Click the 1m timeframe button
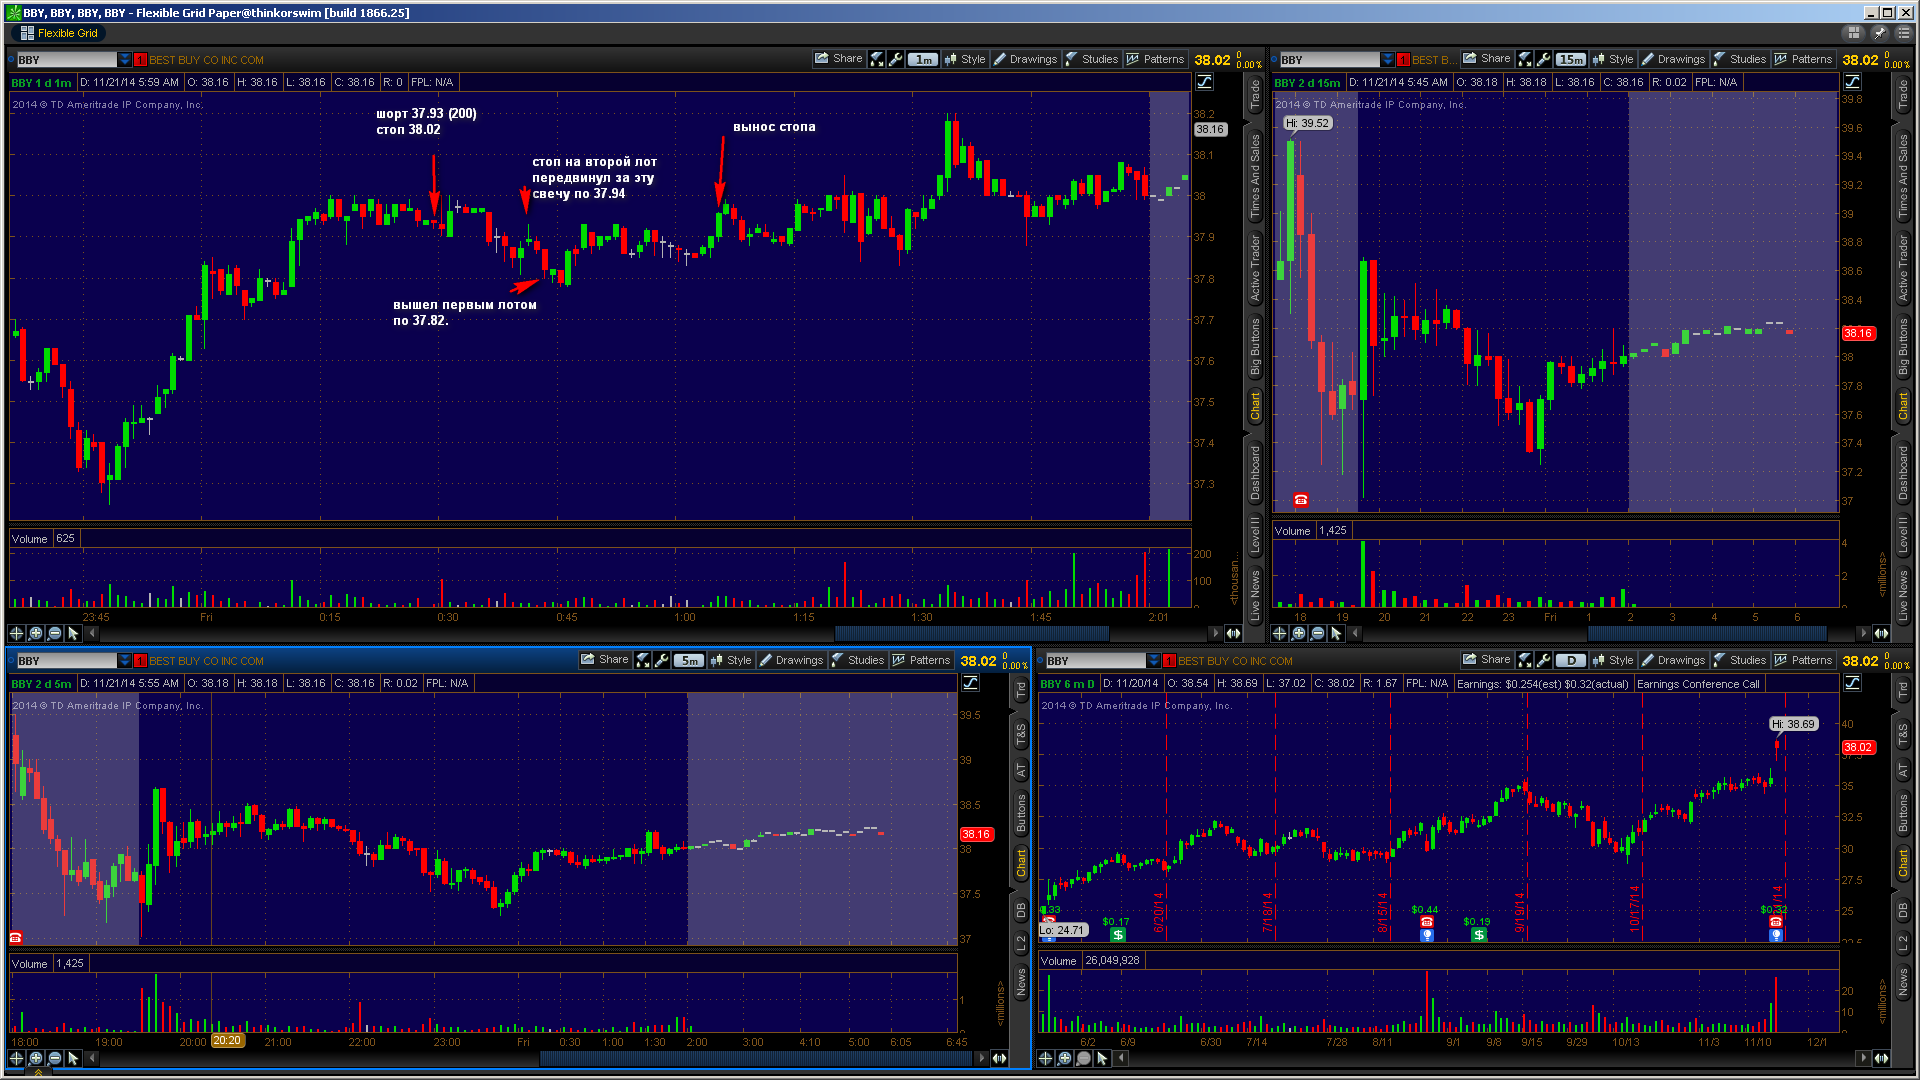Viewport: 1920px width, 1080px height. point(922,59)
